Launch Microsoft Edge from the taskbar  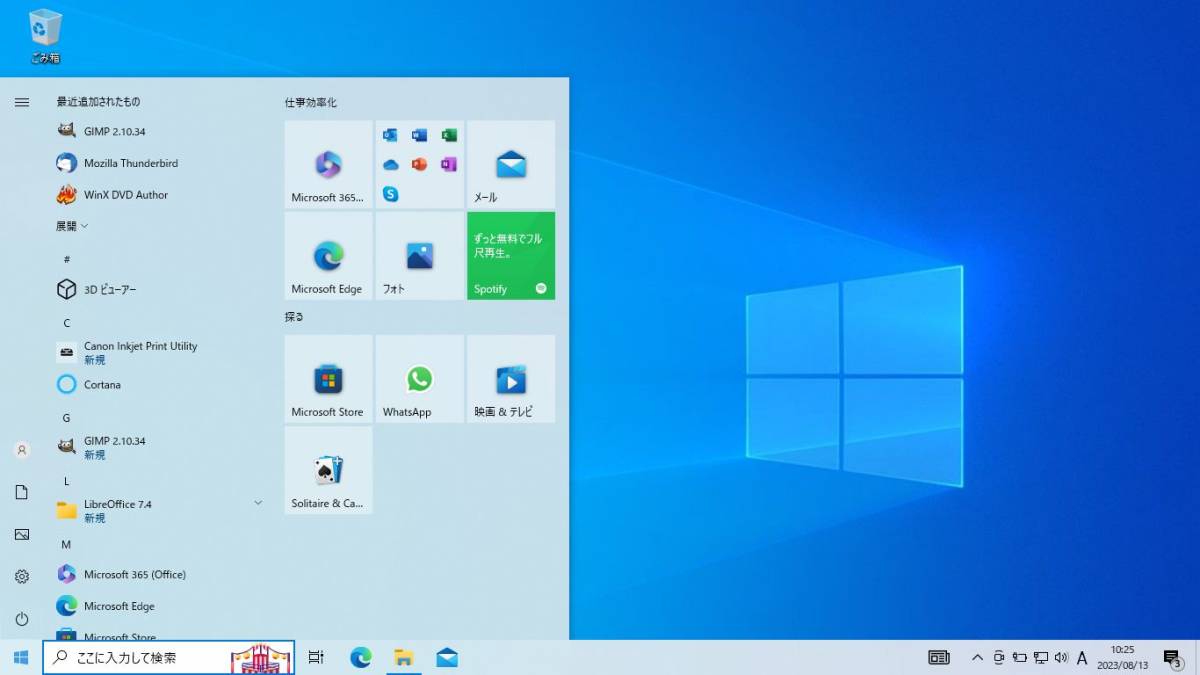(360, 657)
